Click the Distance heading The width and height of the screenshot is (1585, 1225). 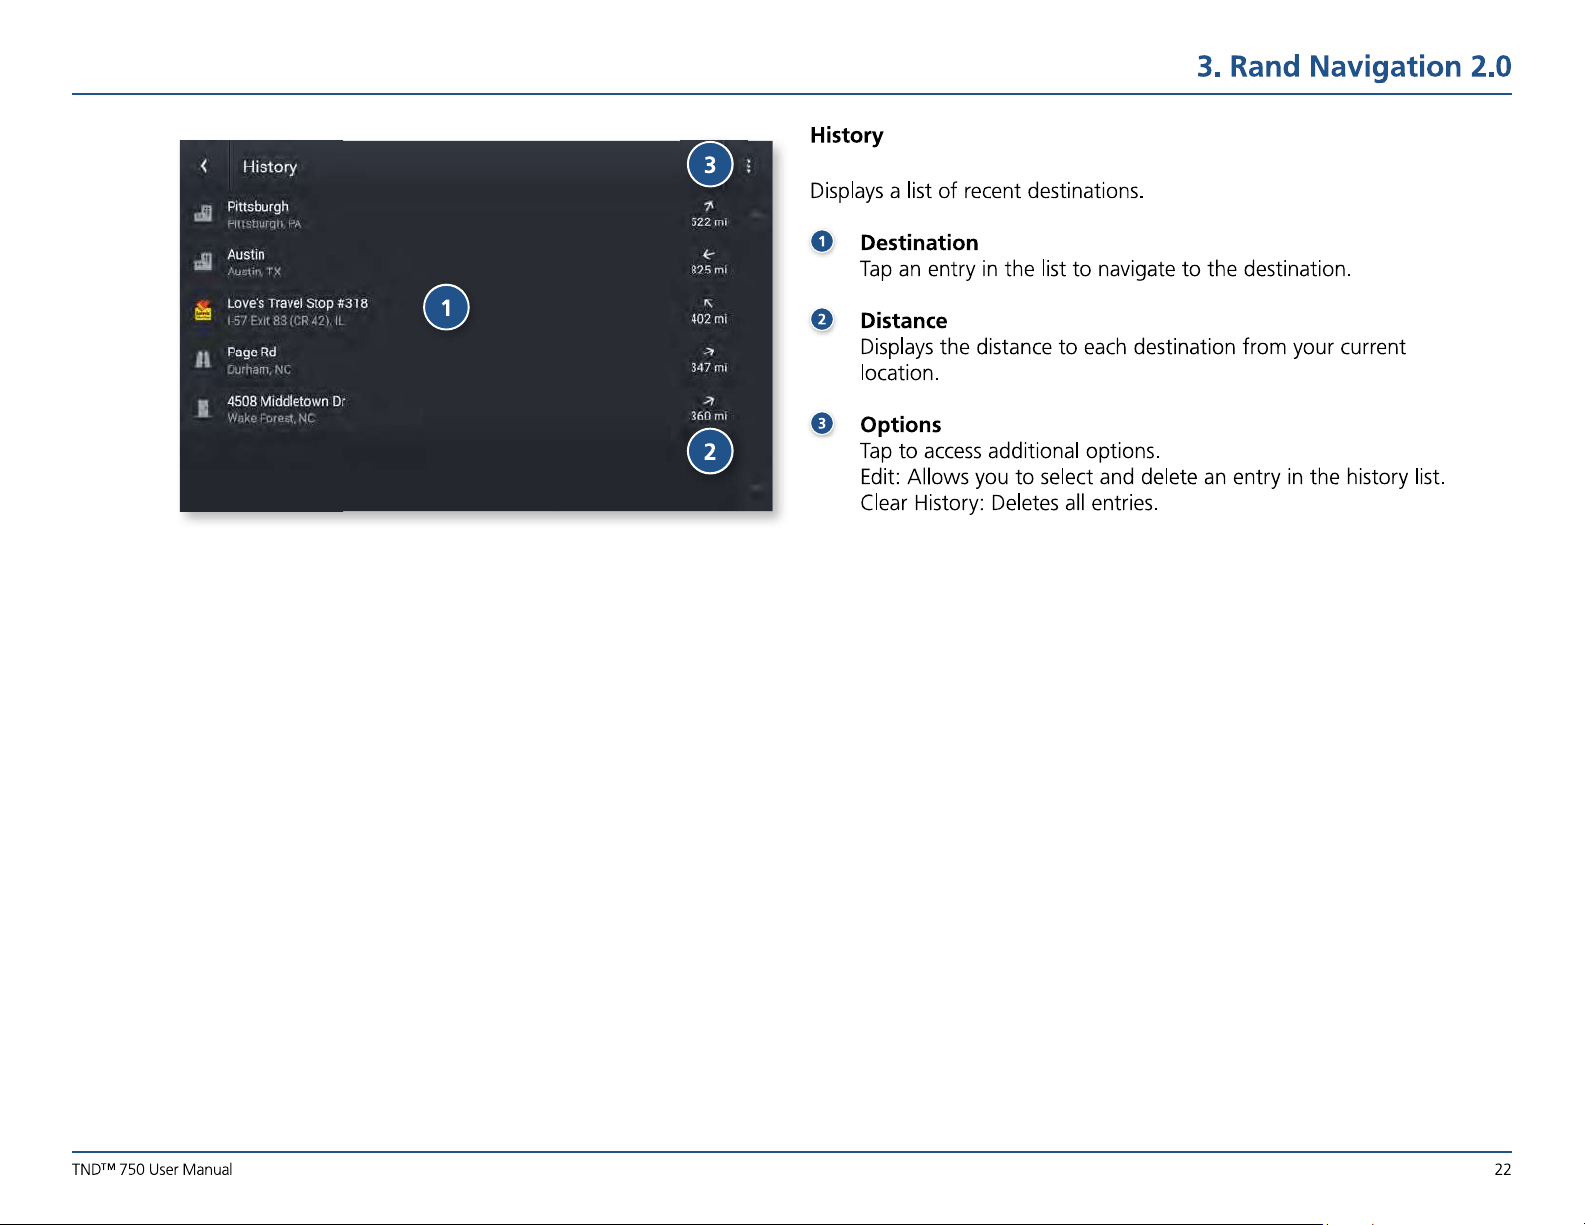pyautogui.click(x=903, y=321)
